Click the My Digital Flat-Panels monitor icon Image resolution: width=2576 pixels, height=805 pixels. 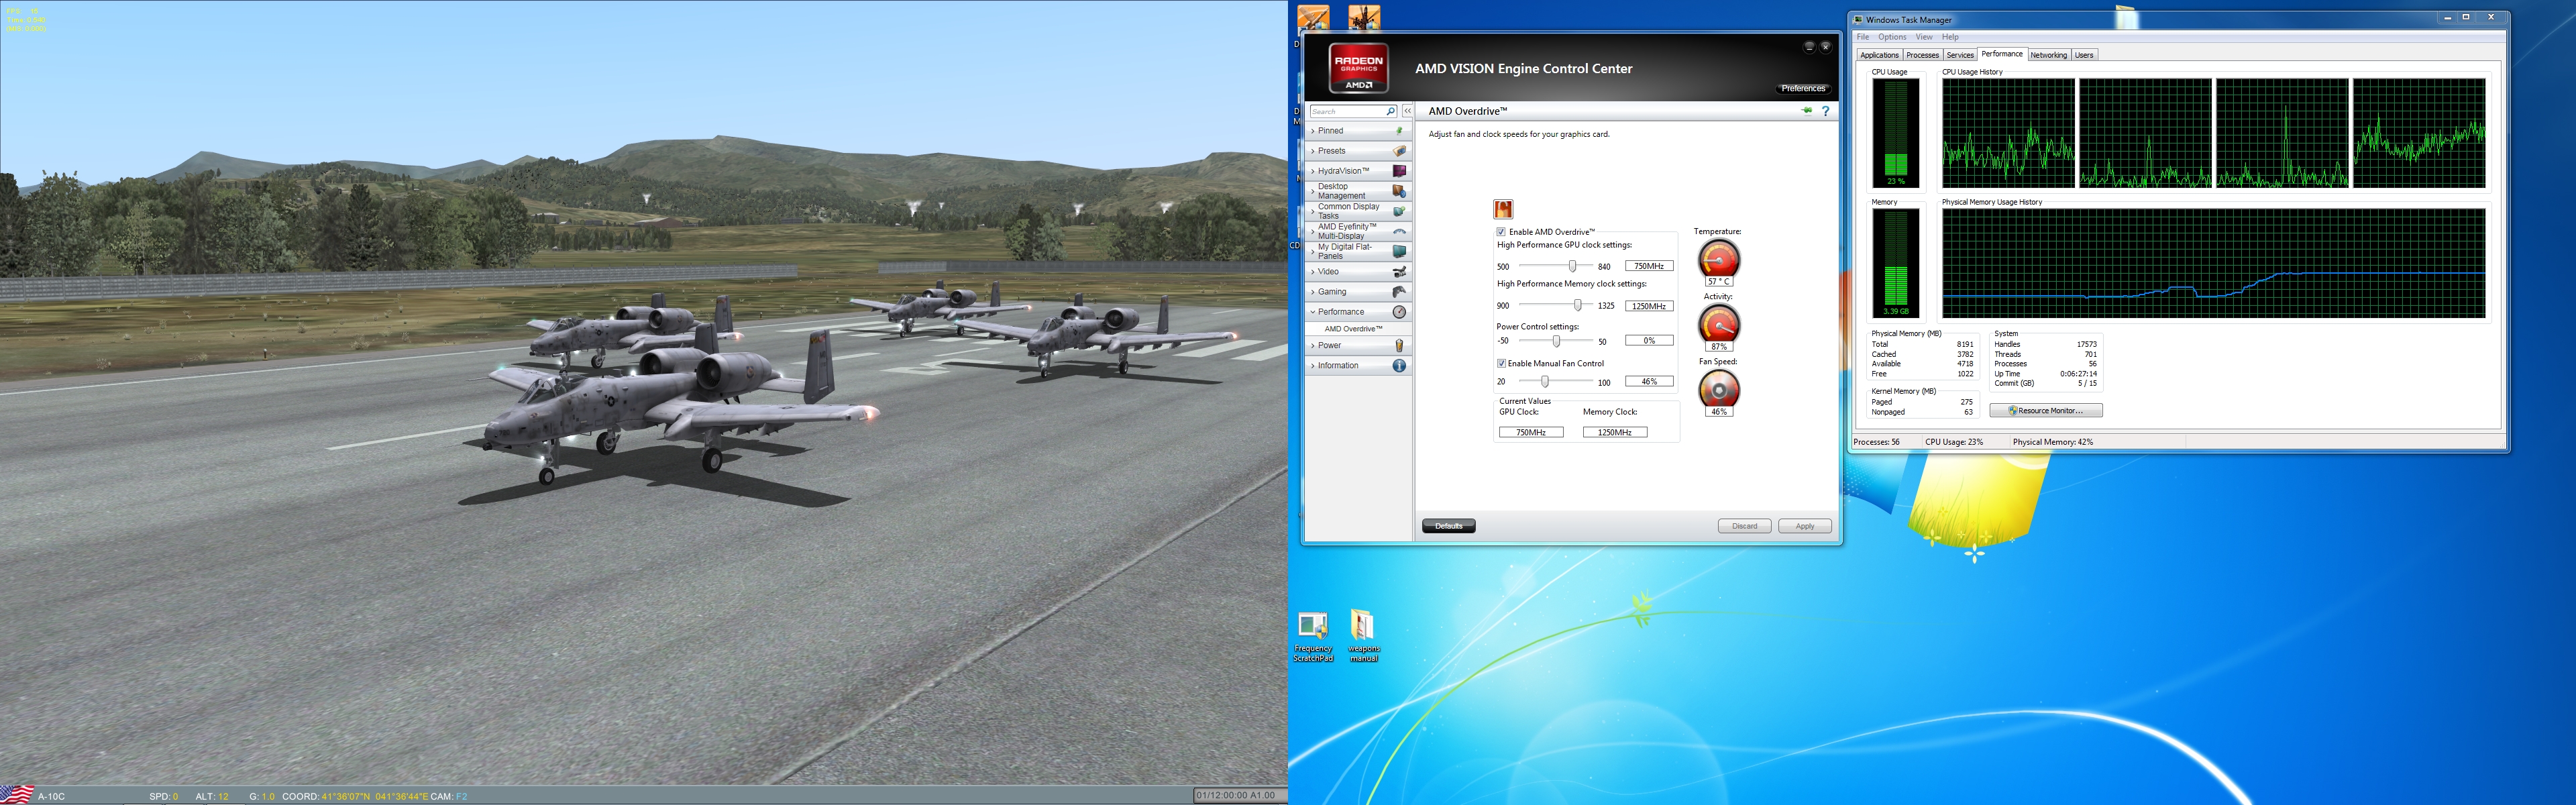pos(1399,251)
